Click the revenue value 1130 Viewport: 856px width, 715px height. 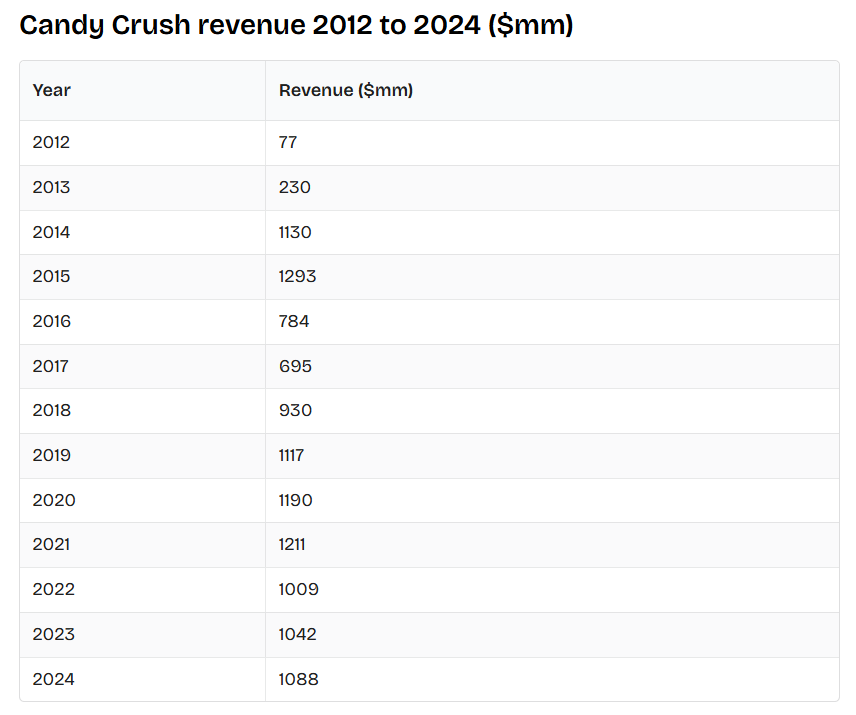coord(295,232)
